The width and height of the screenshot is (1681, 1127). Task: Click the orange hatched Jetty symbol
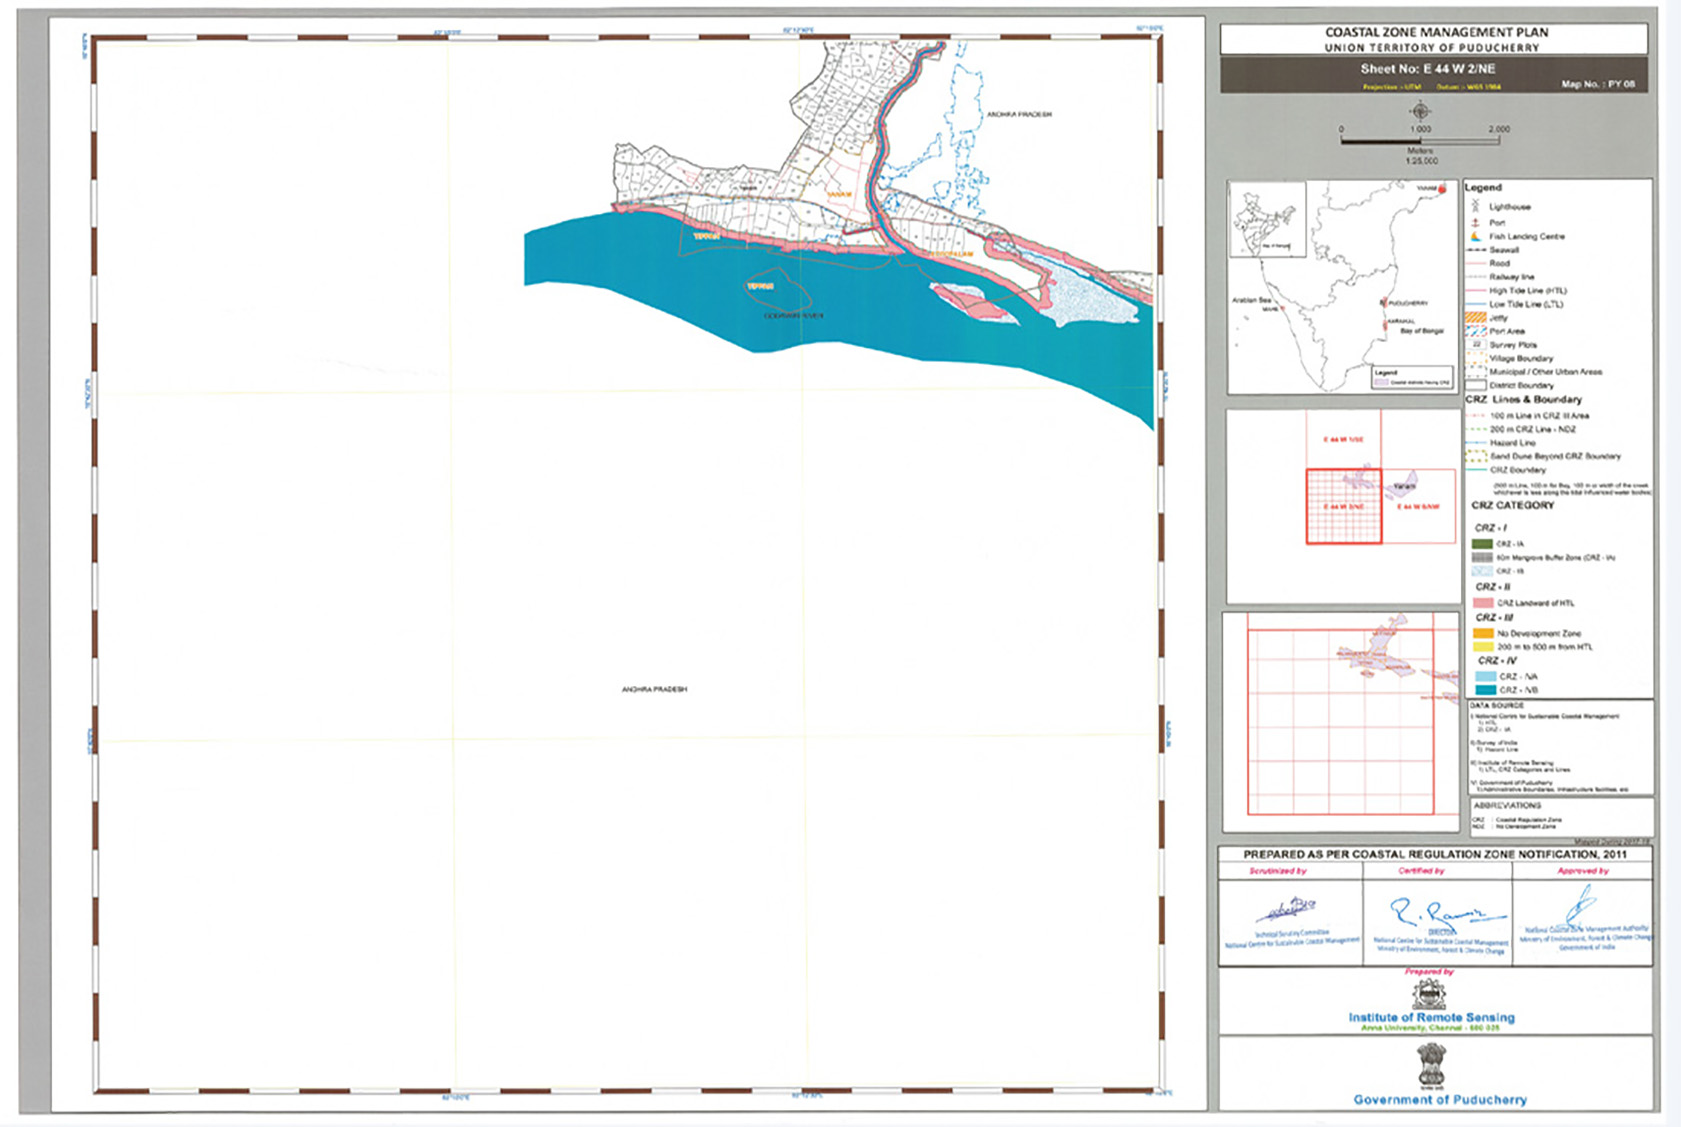pos(1475,317)
